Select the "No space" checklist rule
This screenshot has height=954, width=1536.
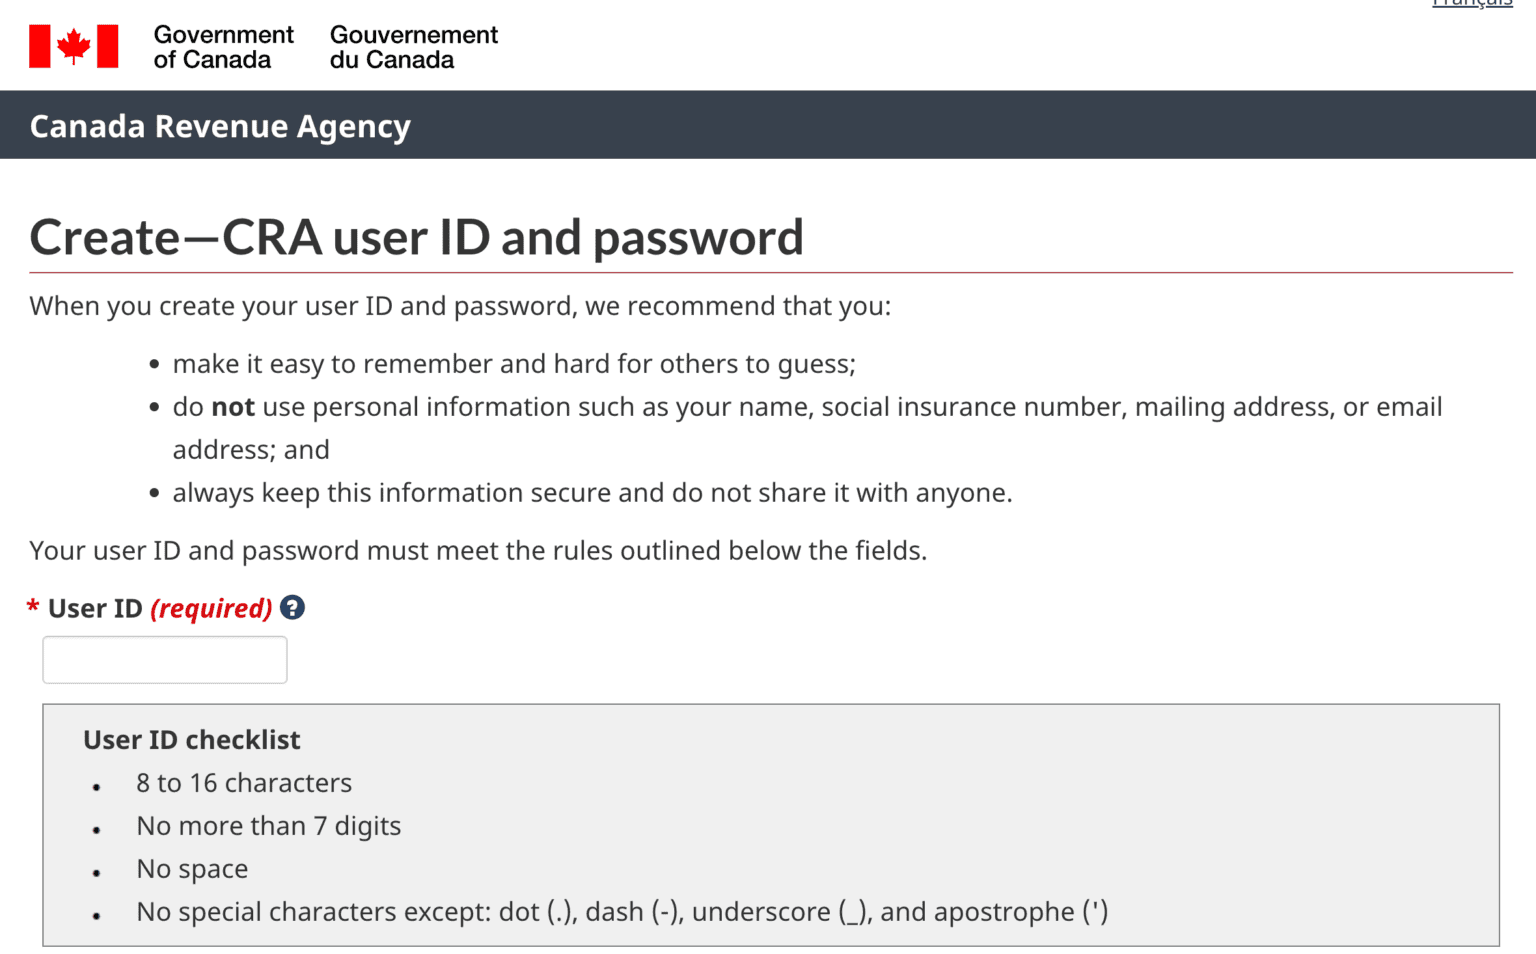point(192,869)
